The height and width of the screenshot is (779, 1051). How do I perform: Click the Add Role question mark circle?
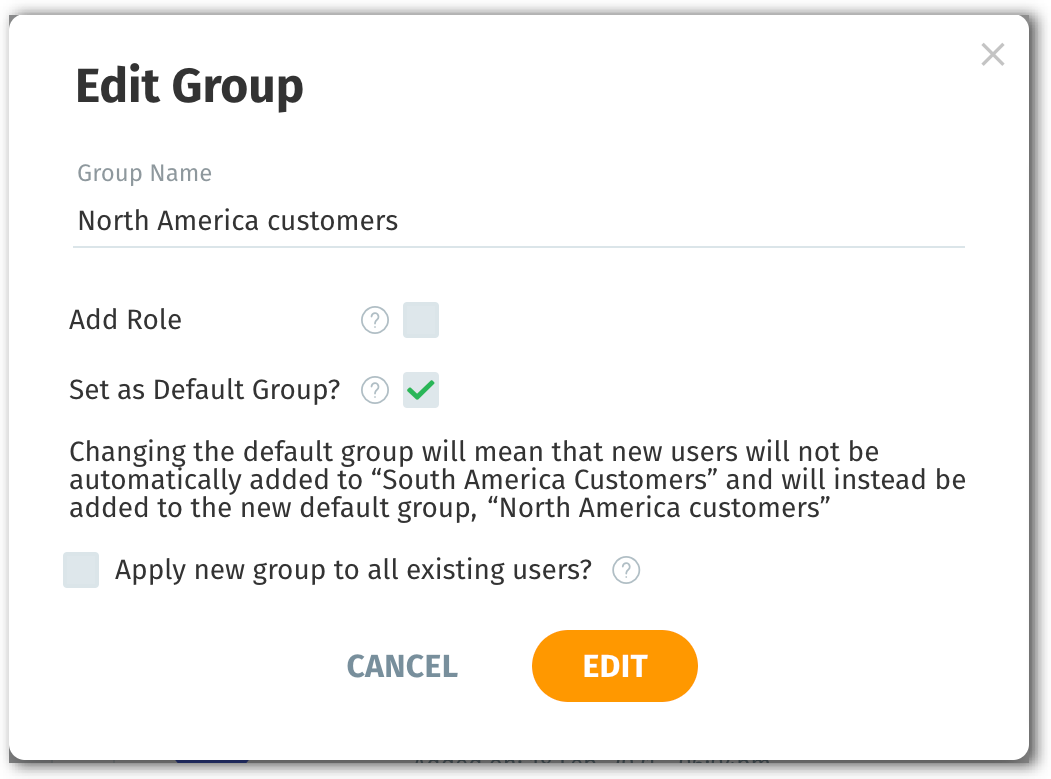(x=374, y=320)
